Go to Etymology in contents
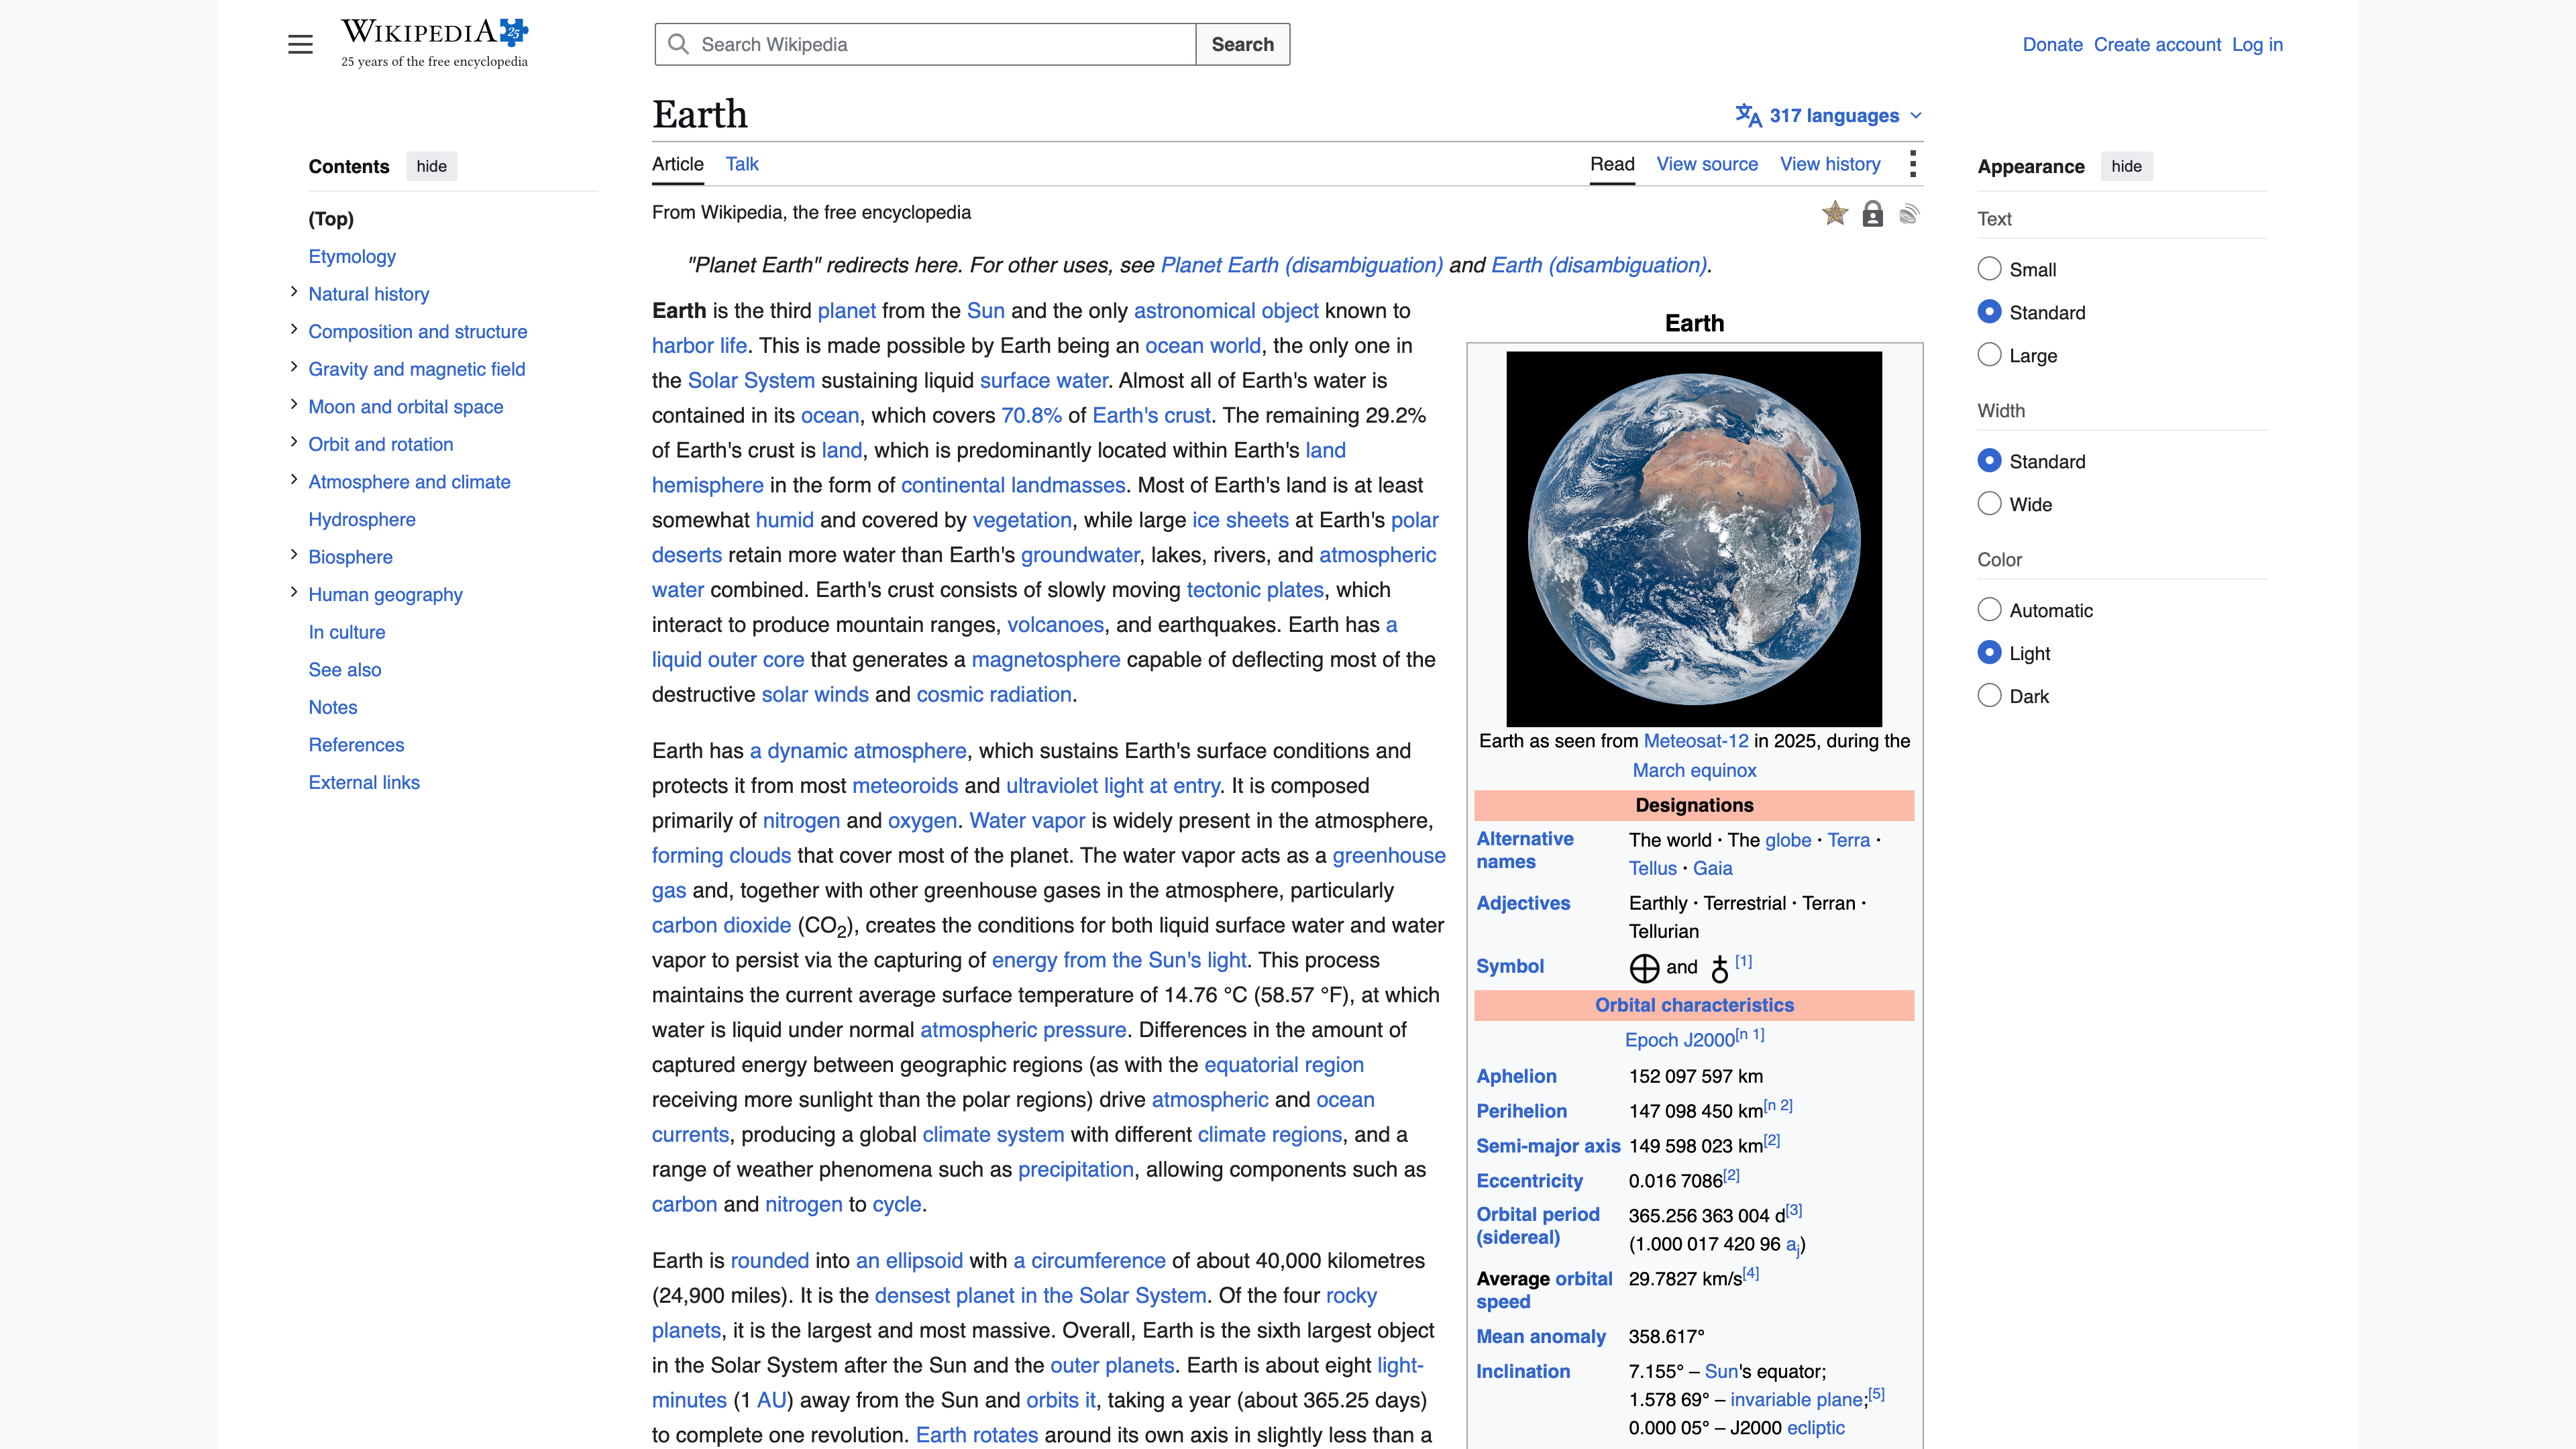This screenshot has width=2576, height=1449. click(x=352, y=257)
